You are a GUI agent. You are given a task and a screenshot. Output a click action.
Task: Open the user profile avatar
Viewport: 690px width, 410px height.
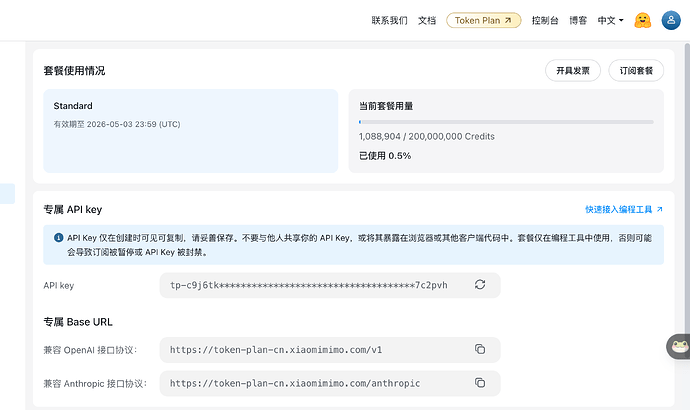coord(671,20)
